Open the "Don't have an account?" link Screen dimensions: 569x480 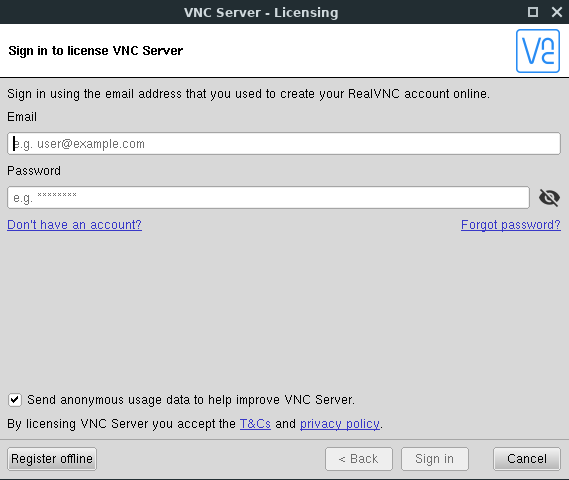pos(74,225)
